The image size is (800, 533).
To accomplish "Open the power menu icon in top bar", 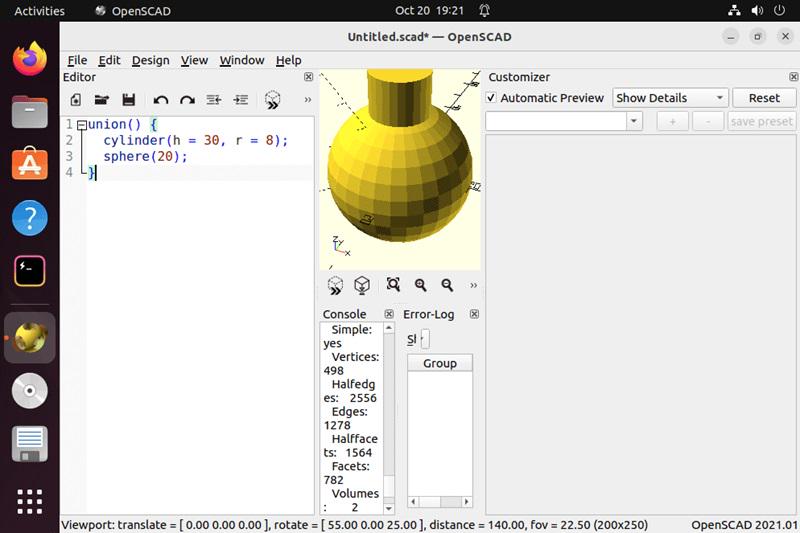I will click(x=779, y=10).
